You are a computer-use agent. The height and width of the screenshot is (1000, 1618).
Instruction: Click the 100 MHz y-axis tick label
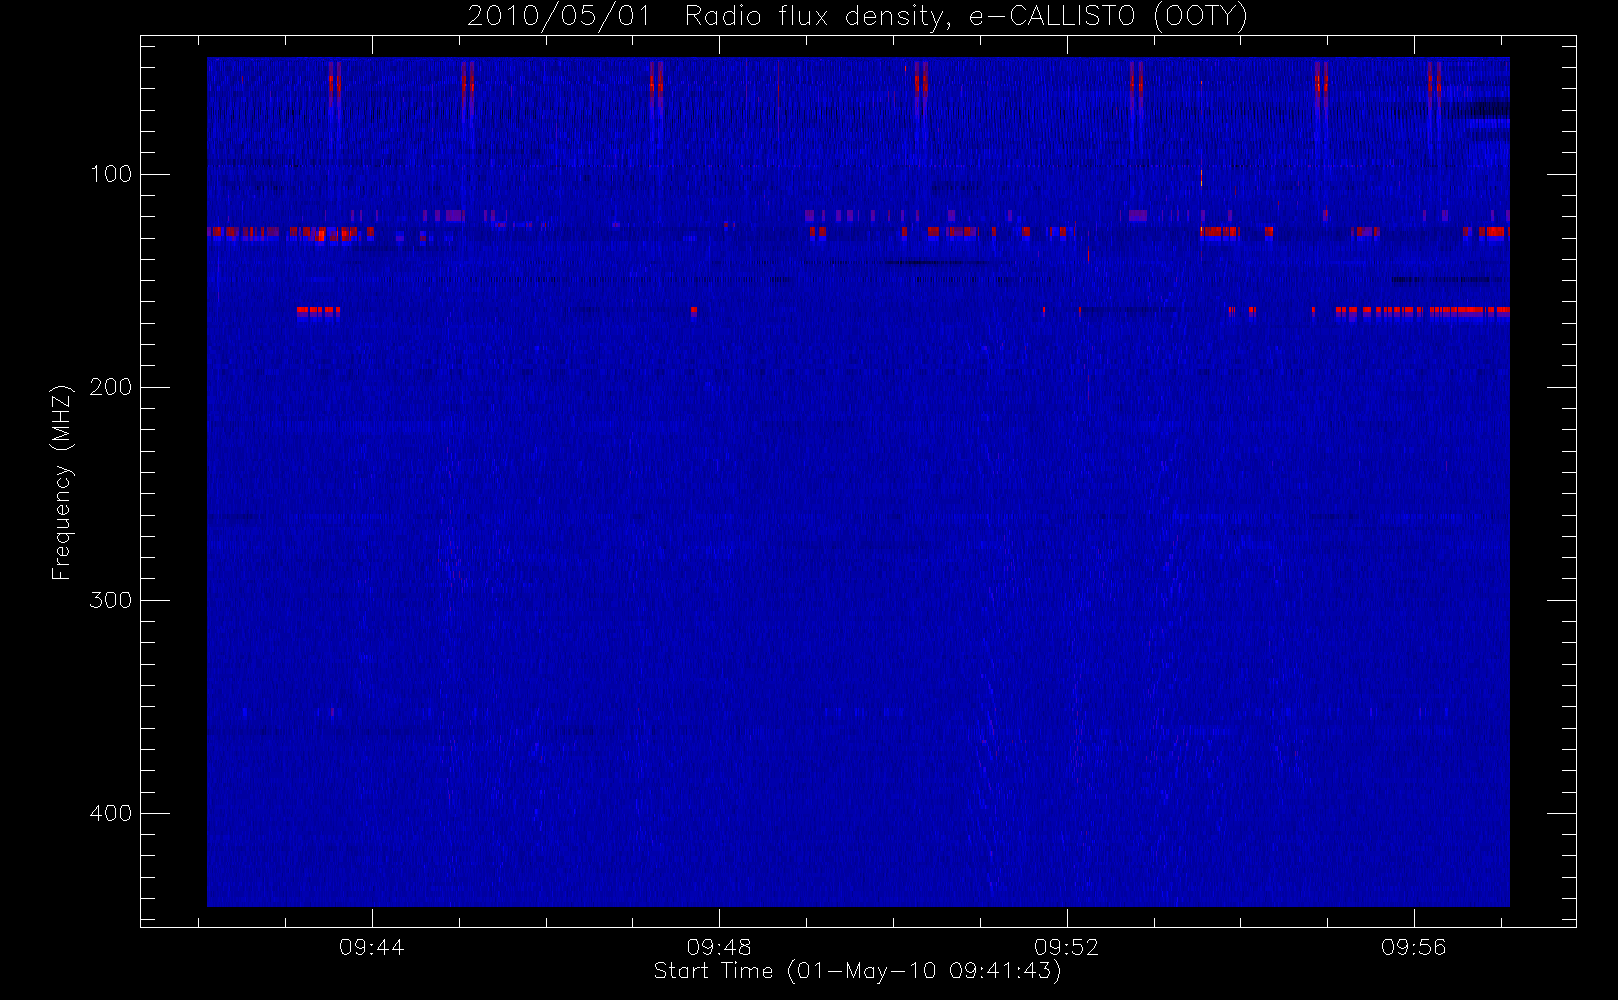point(111,174)
